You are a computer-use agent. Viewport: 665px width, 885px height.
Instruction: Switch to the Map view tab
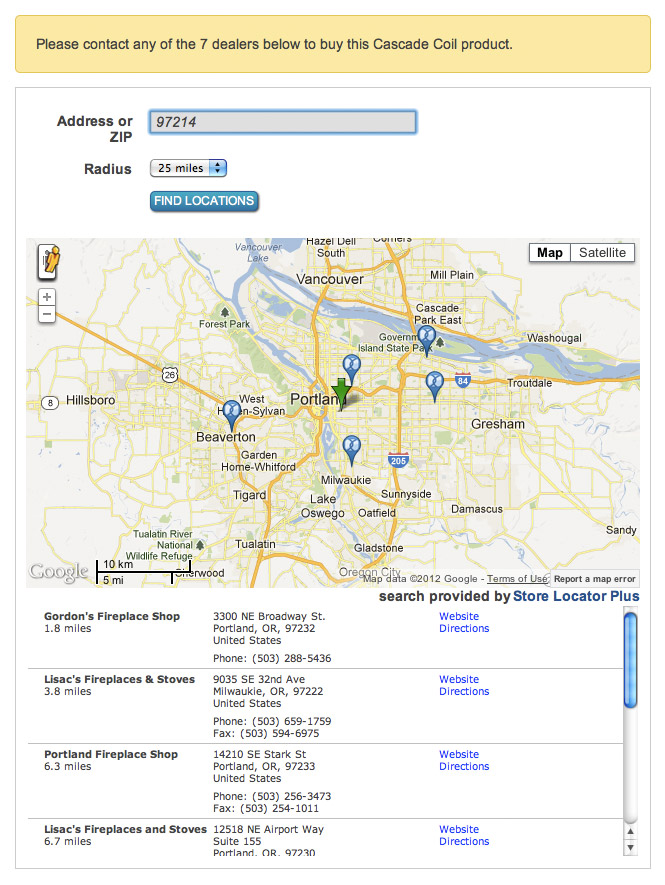(x=550, y=252)
